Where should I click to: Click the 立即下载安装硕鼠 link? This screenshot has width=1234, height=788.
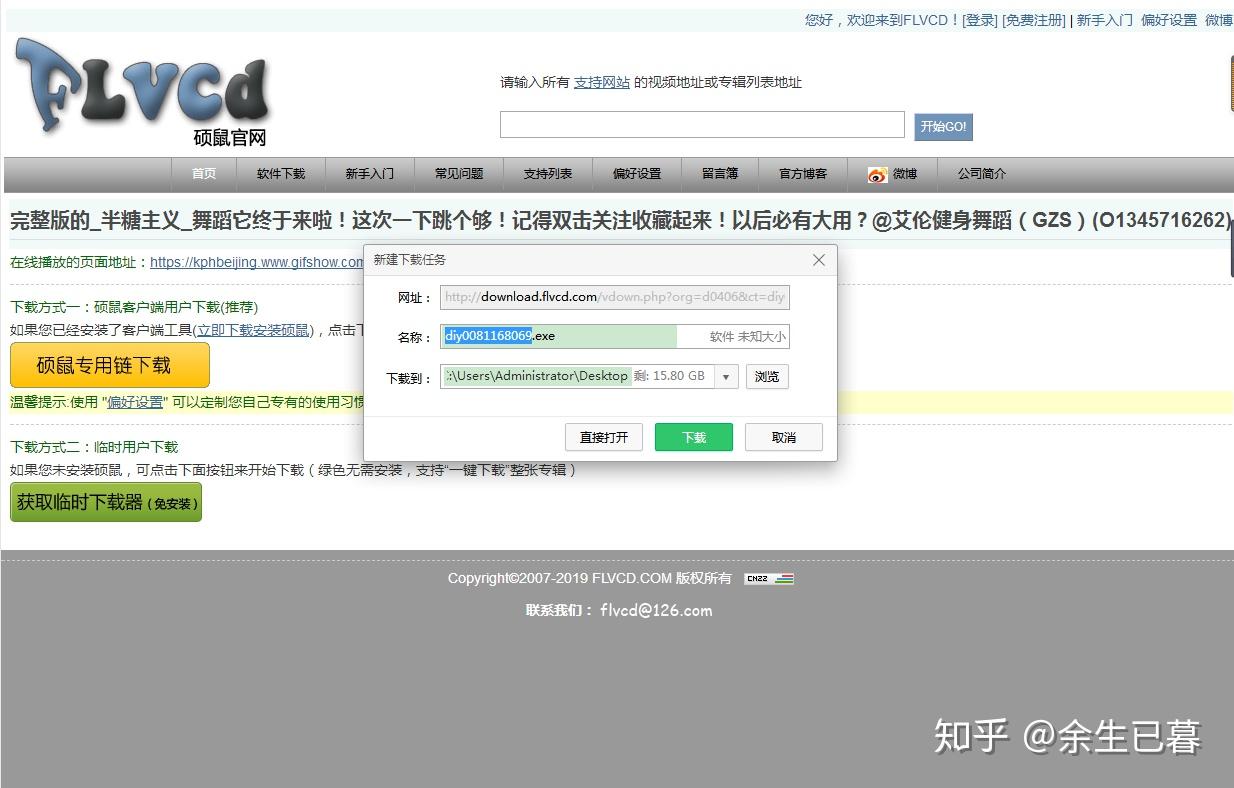pyautogui.click(x=253, y=330)
